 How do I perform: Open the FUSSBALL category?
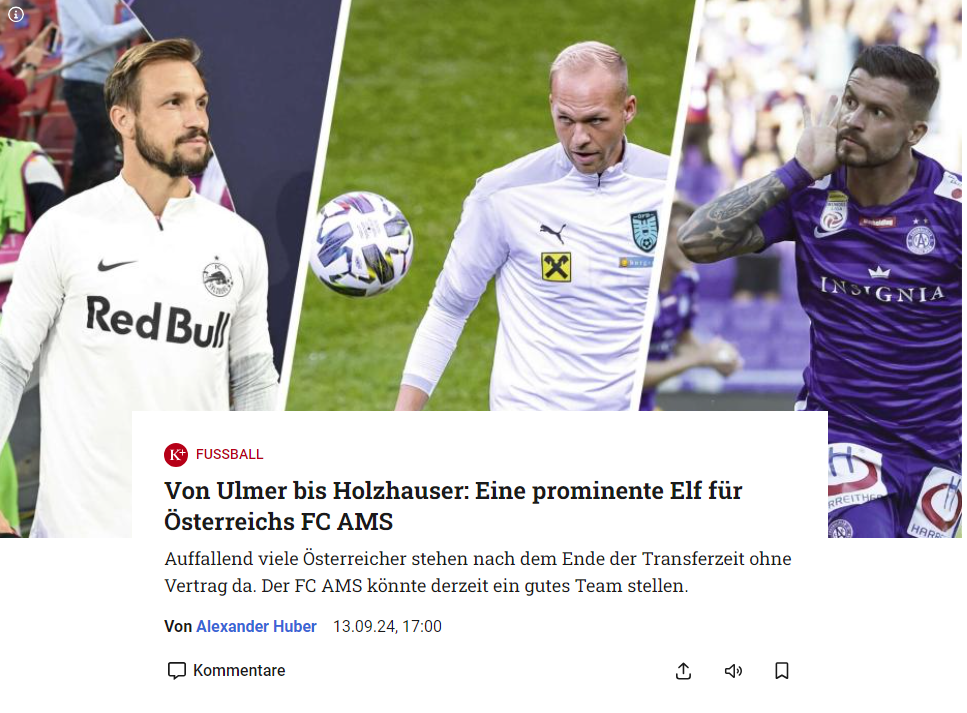tap(229, 455)
